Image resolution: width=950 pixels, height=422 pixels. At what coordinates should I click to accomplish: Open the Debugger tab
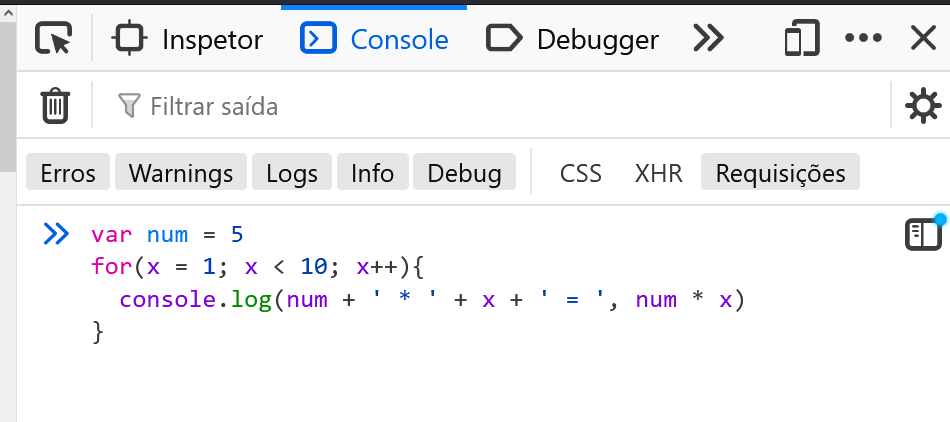click(x=573, y=39)
